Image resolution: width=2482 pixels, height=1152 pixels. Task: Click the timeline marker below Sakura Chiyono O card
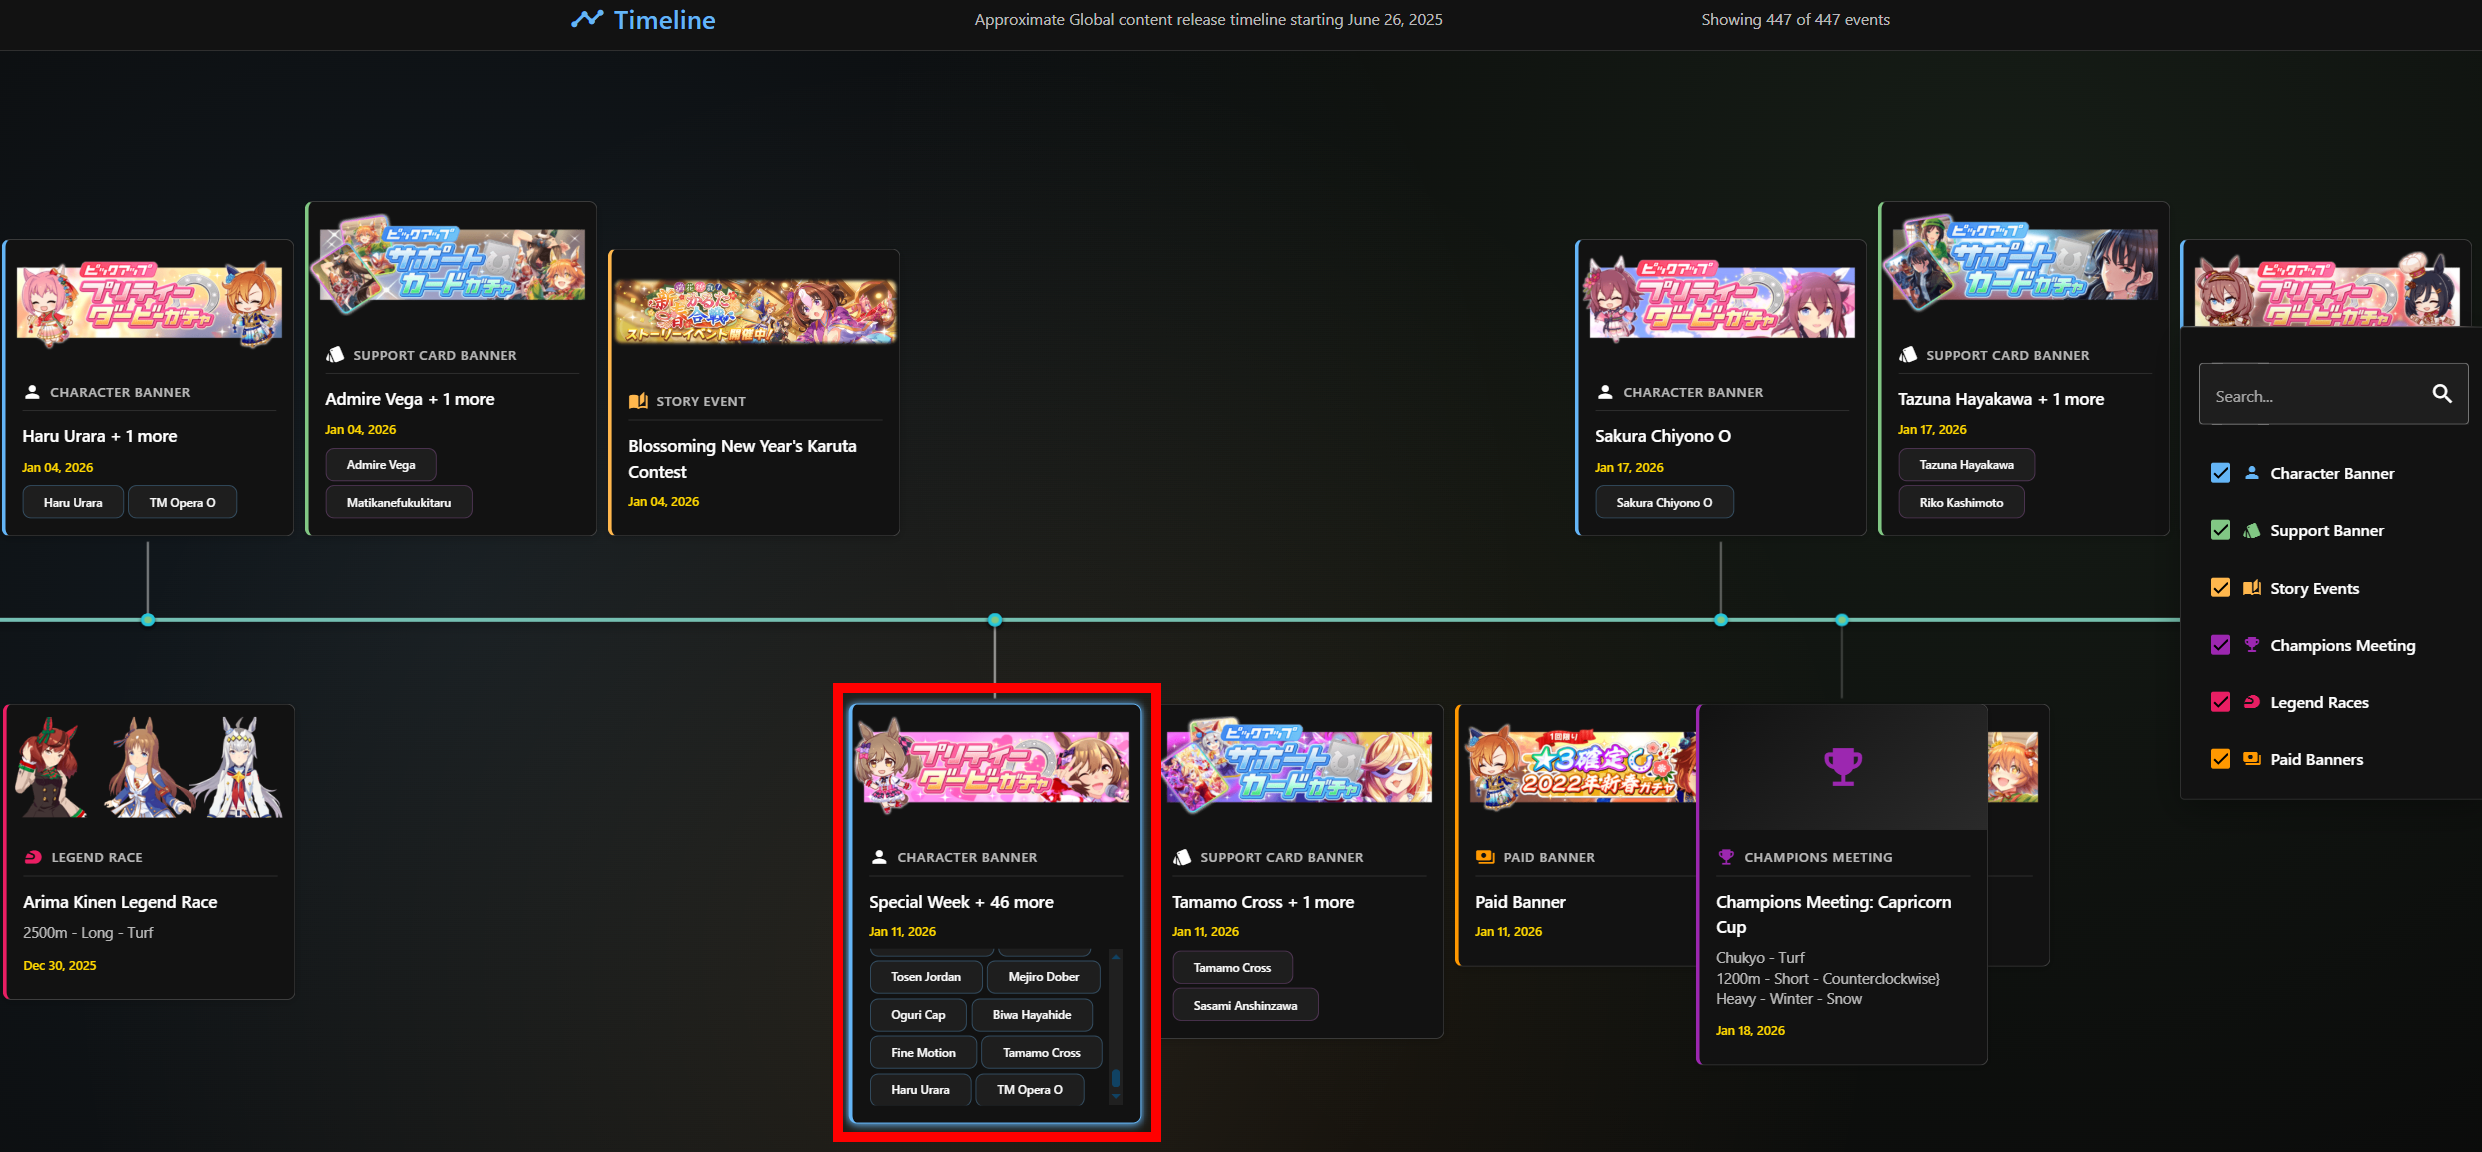(1721, 620)
